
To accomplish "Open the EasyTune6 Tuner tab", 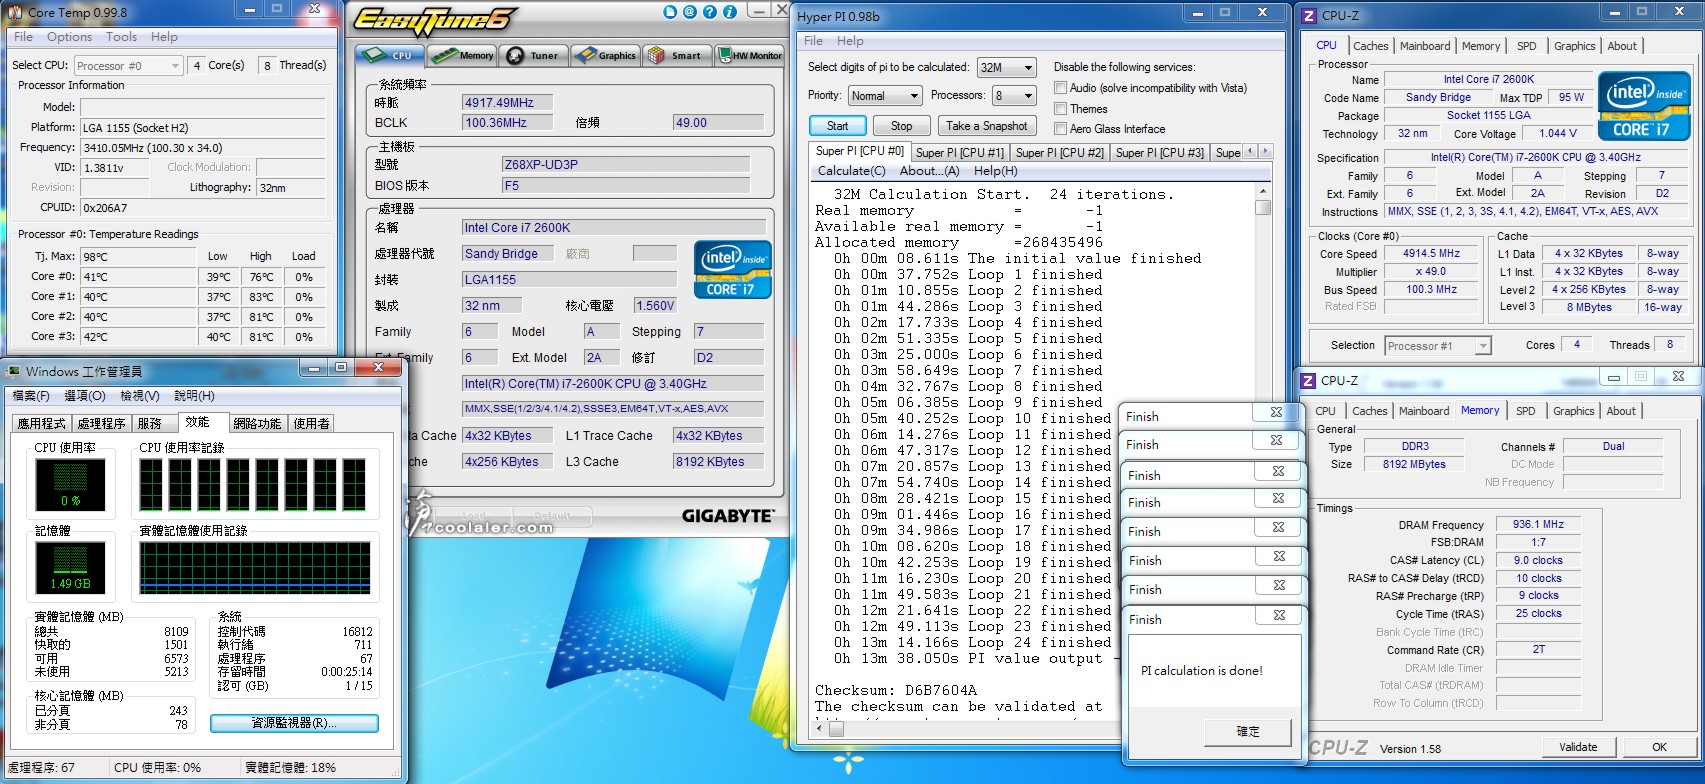I will (534, 56).
